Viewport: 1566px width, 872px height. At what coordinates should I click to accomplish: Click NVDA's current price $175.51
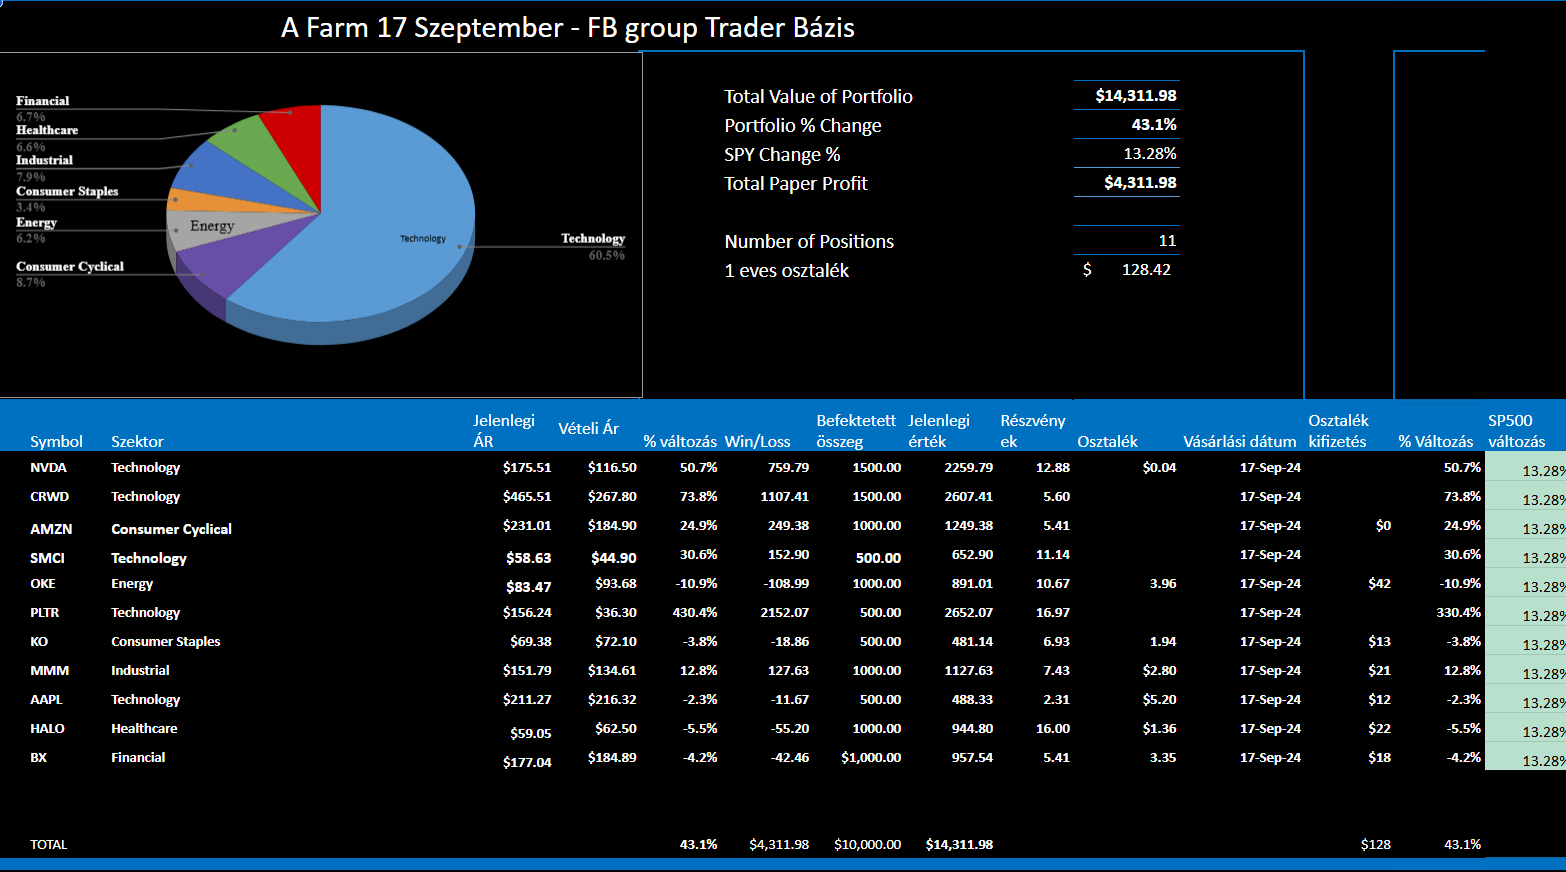point(527,468)
